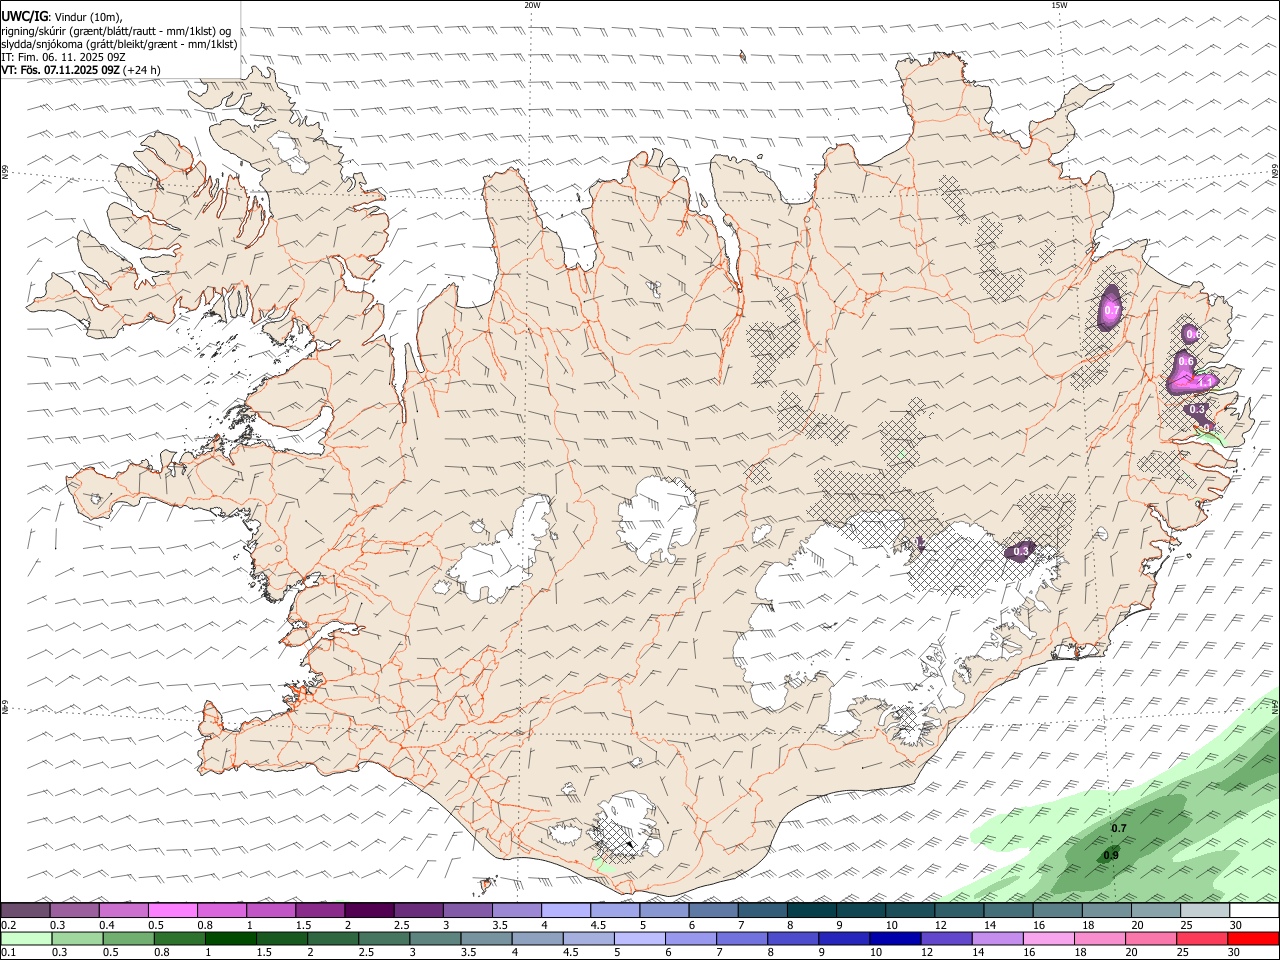Select the white 30 swatch in top legend row
This screenshot has width=1280, height=960.
[1254, 910]
